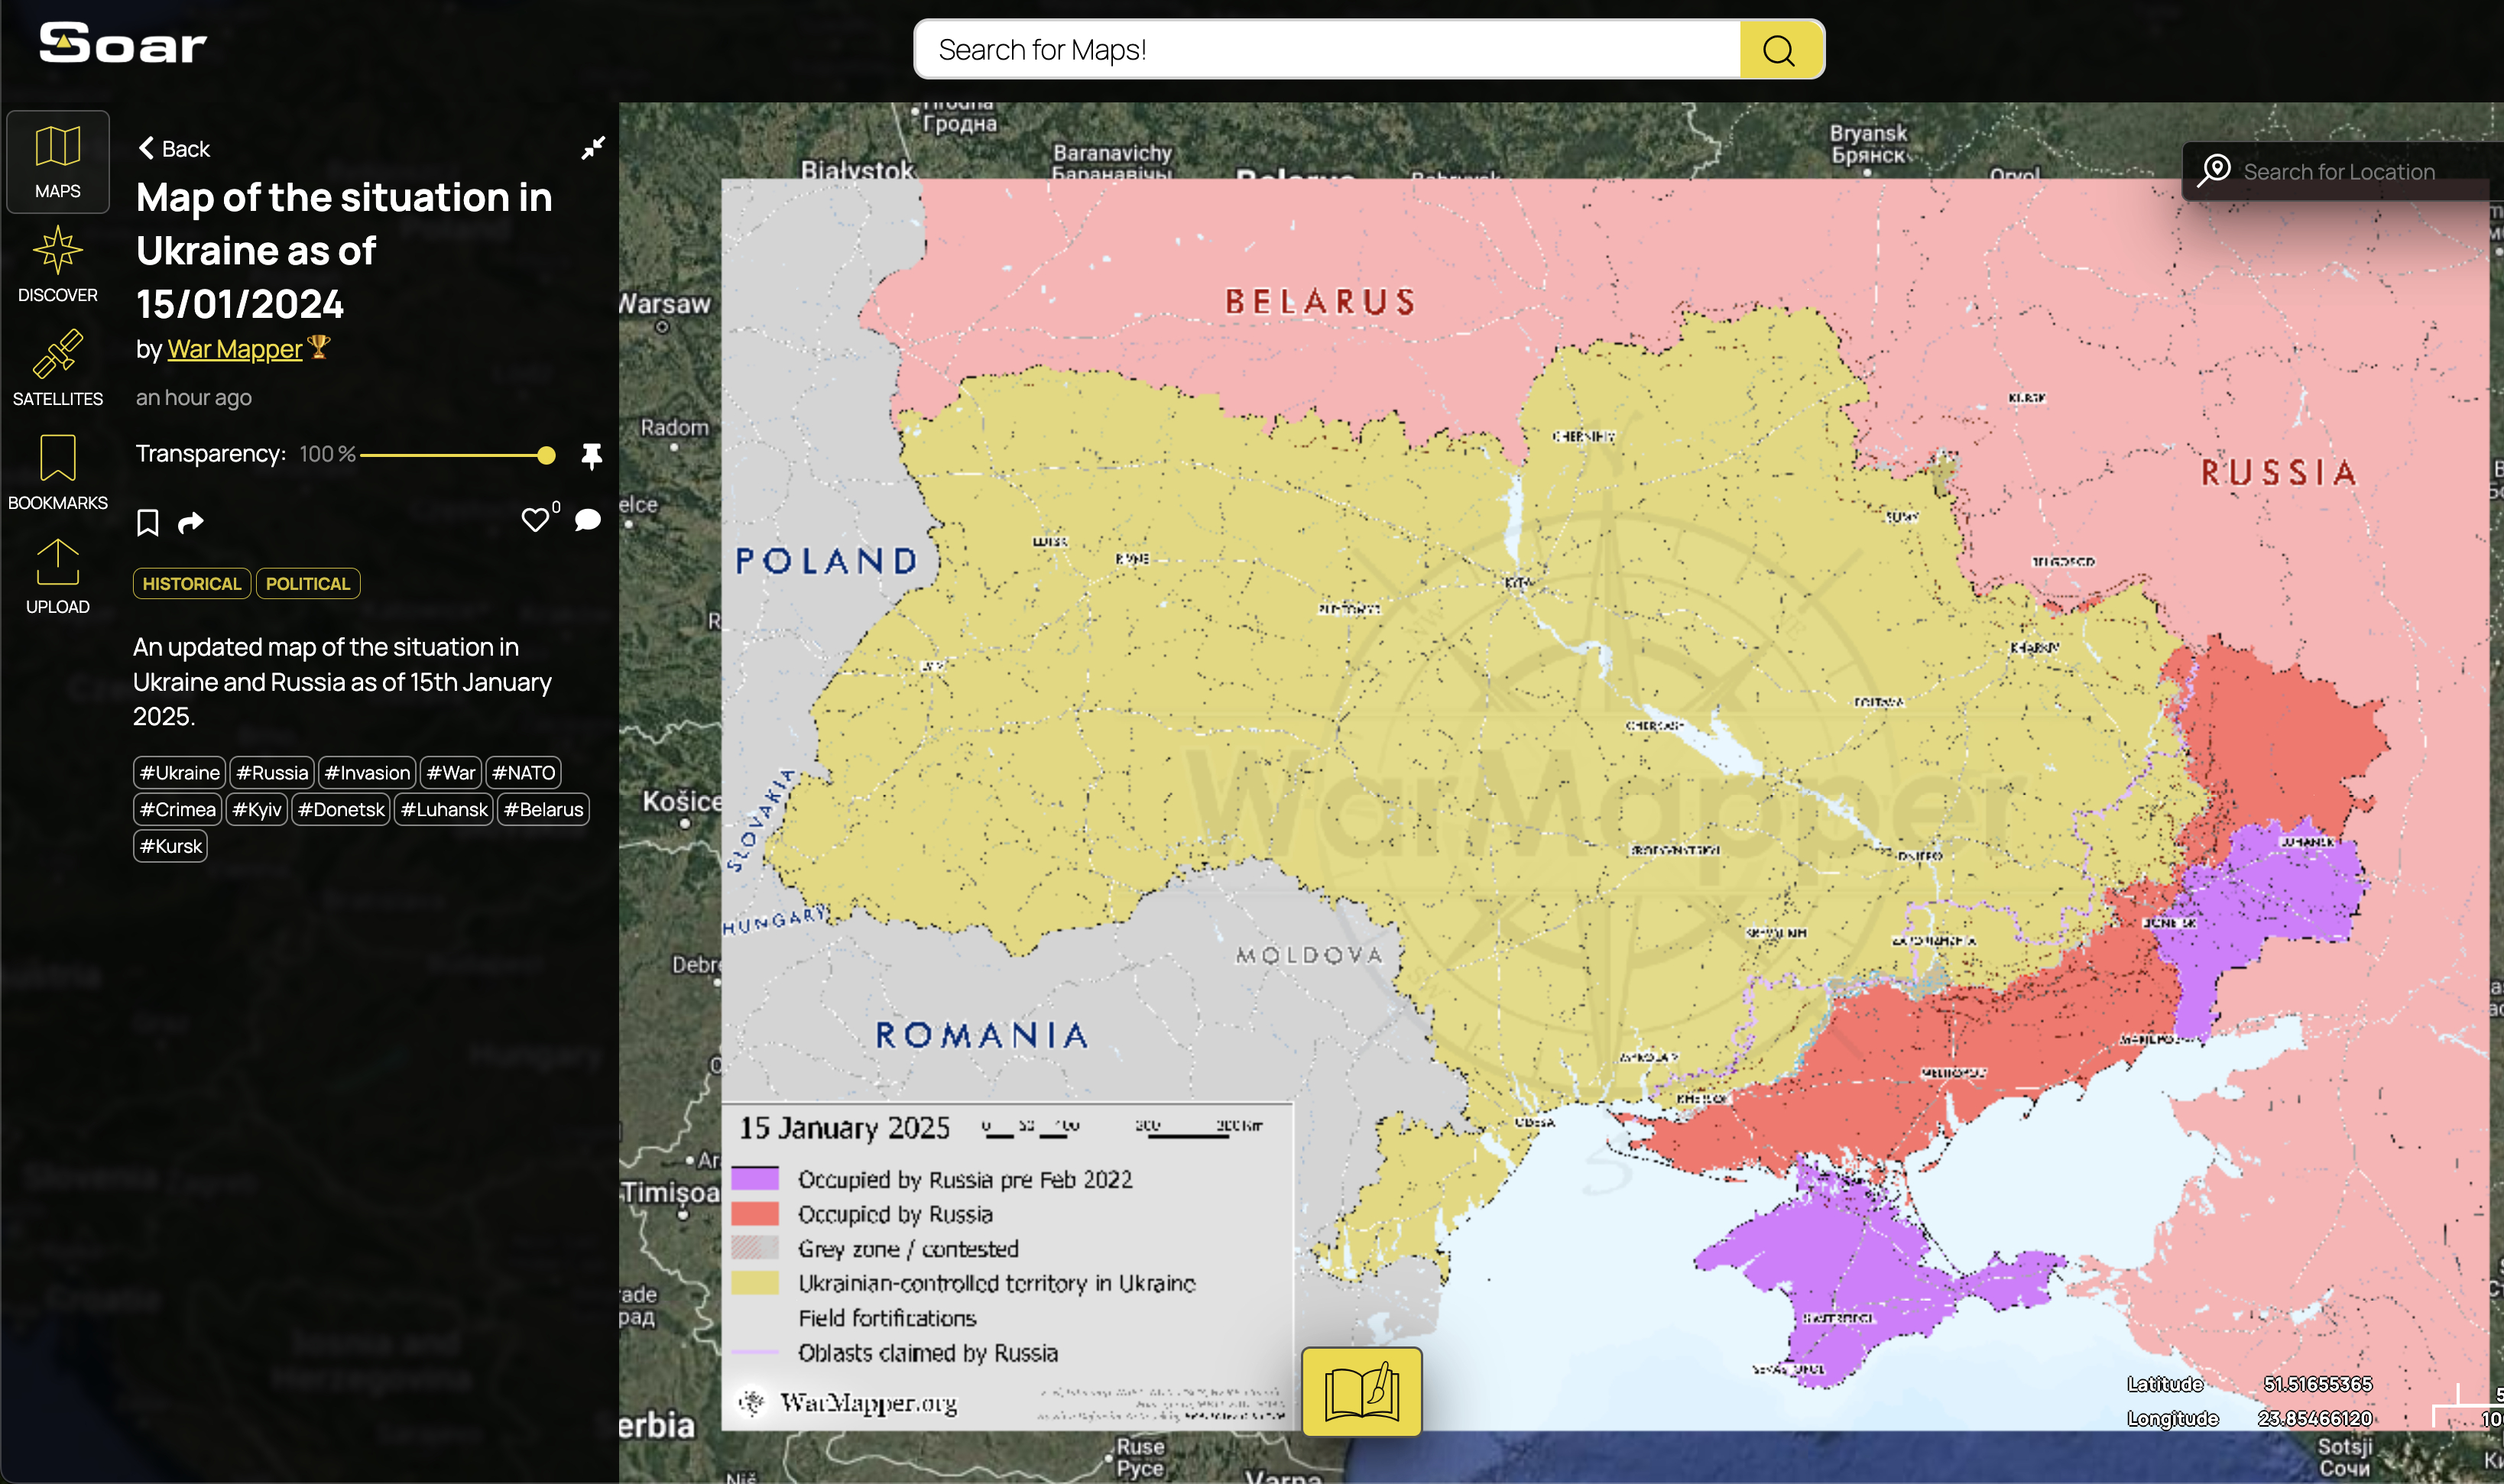
Task: Open the yellow map legend book button
Action: pyautogui.click(x=1361, y=1391)
